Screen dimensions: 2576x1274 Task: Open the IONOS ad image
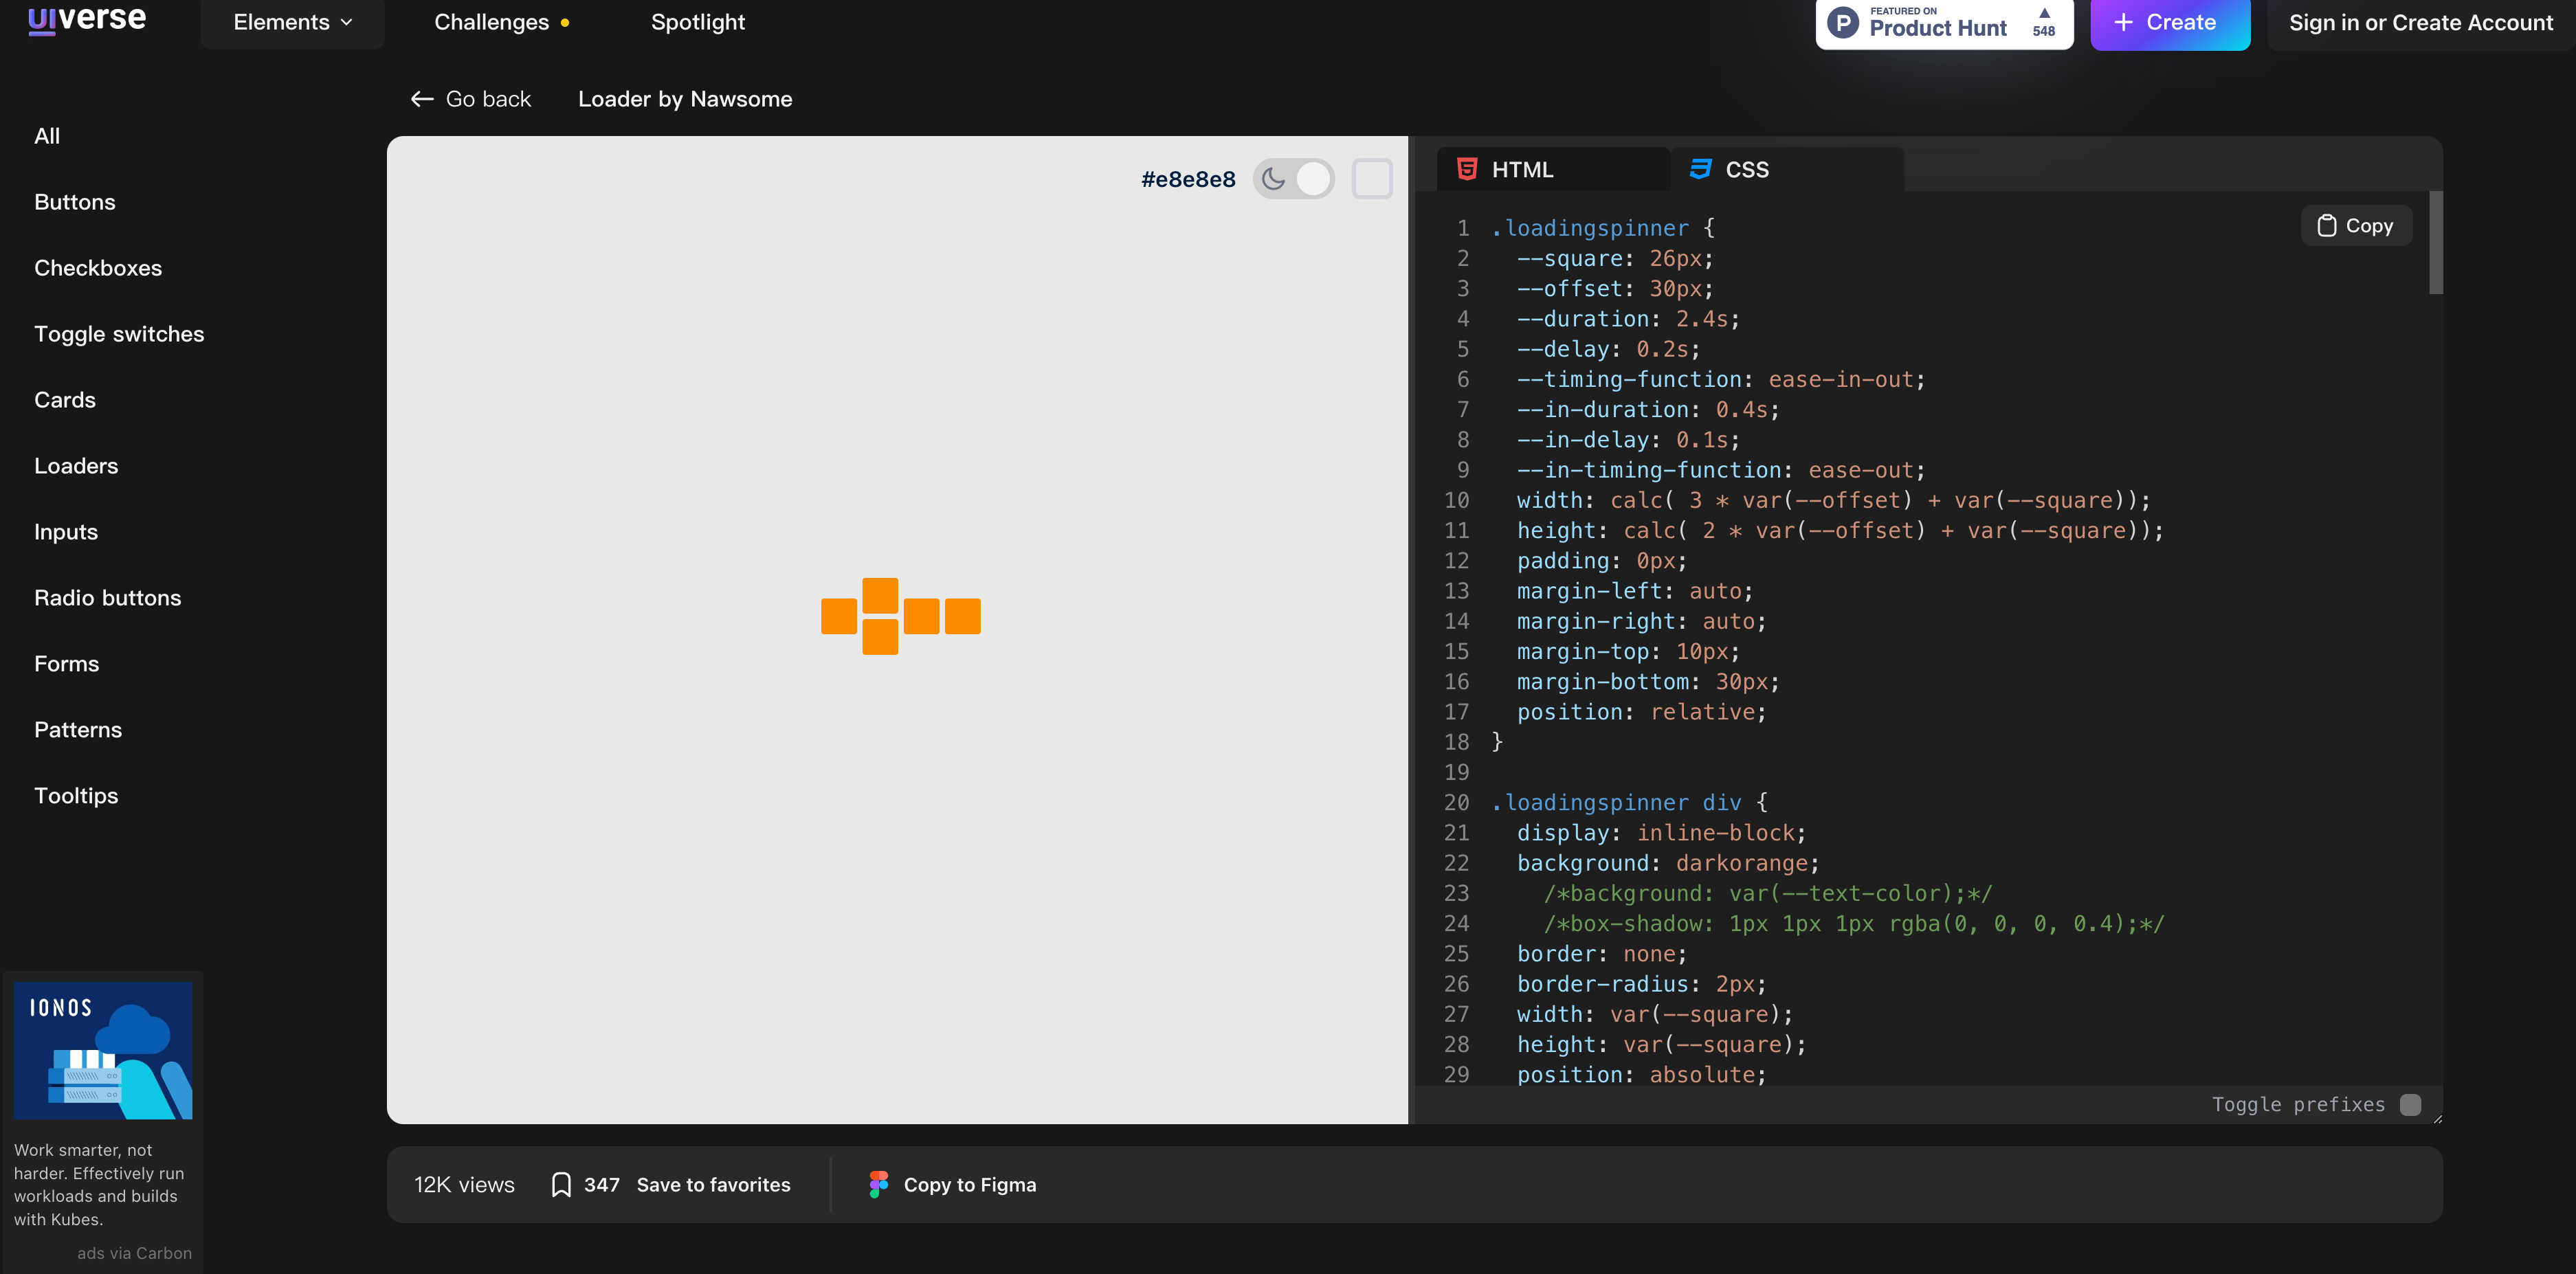[103, 1050]
